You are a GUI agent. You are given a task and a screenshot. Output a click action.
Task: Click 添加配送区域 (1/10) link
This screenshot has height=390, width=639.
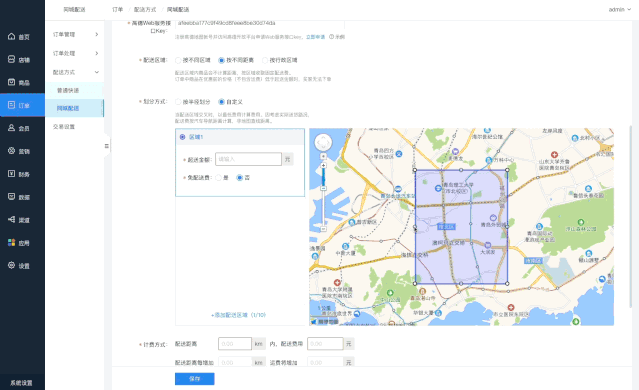pos(239,315)
